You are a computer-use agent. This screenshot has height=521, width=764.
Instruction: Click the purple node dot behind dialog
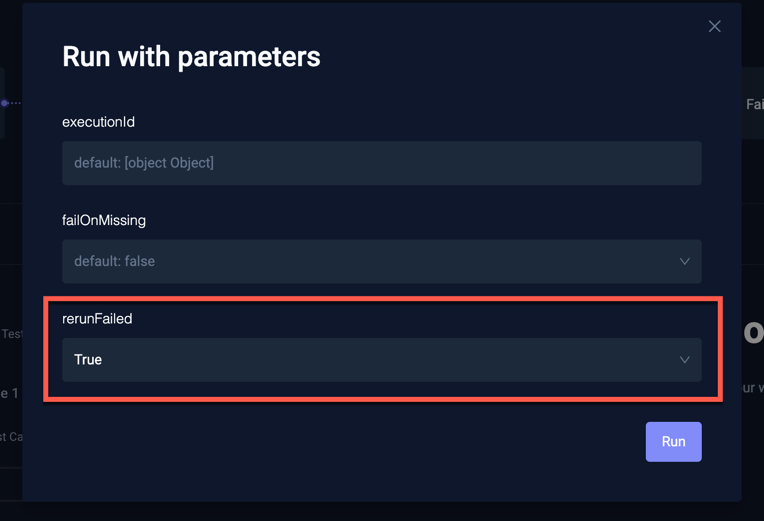[5, 103]
